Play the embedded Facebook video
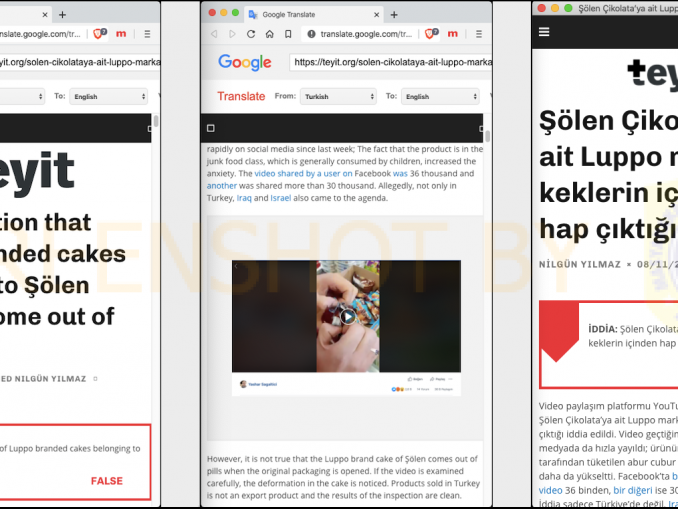The image size is (678, 509). click(x=348, y=316)
